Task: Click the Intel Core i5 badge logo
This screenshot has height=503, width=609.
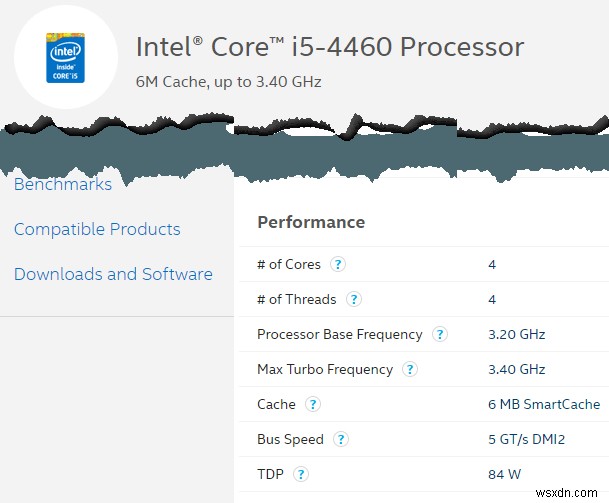Action: (66, 56)
